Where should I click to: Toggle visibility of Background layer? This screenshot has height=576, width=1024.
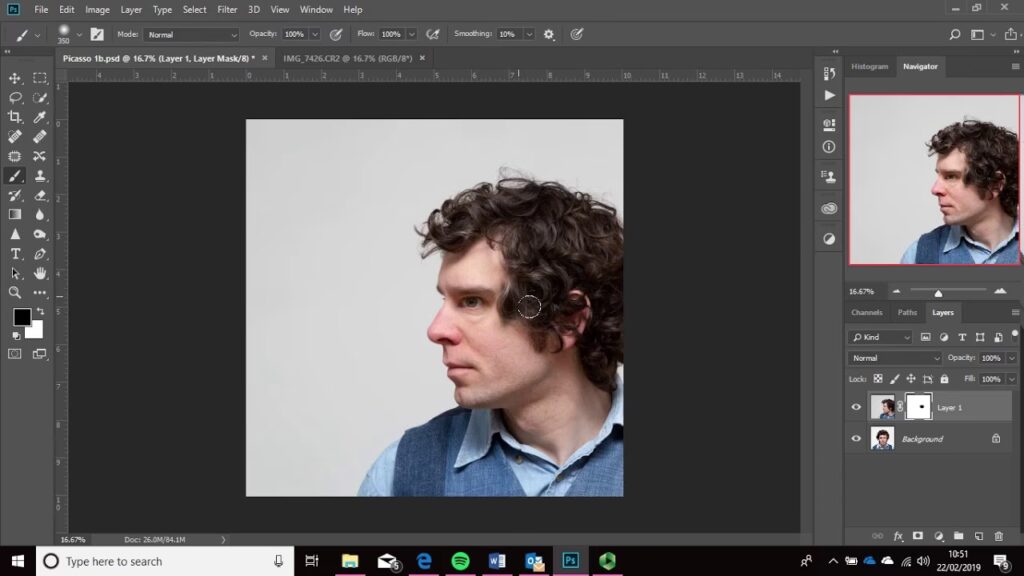click(856, 438)
